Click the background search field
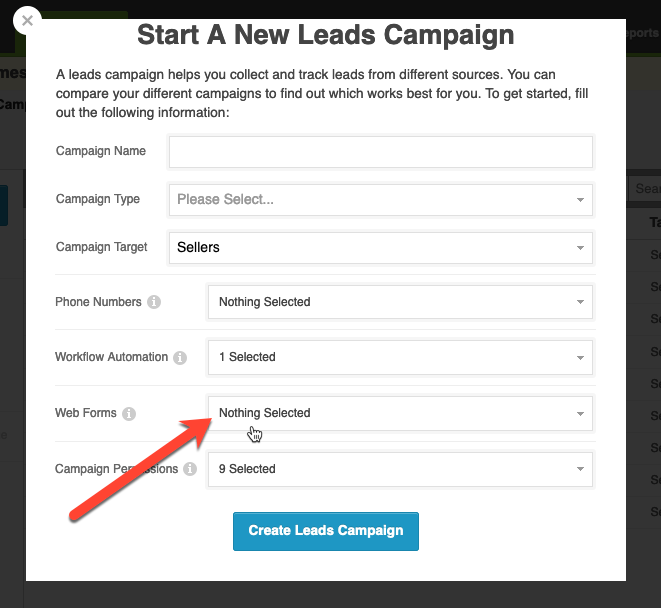 tap(645, 188)
